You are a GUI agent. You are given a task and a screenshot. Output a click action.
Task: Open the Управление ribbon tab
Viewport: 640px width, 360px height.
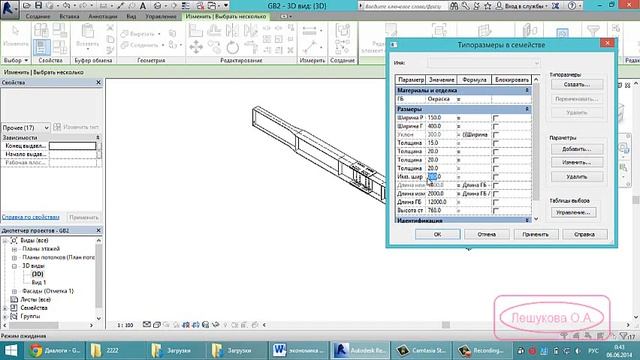[161, 16]
